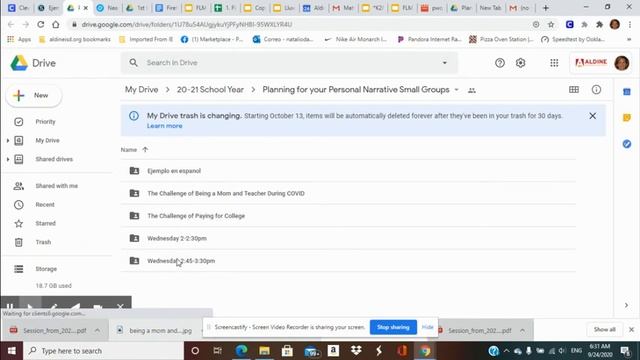The image size is (640, 360).
Task: Open Microsoft Edge from taskbar
Action: tap(241, 351)
